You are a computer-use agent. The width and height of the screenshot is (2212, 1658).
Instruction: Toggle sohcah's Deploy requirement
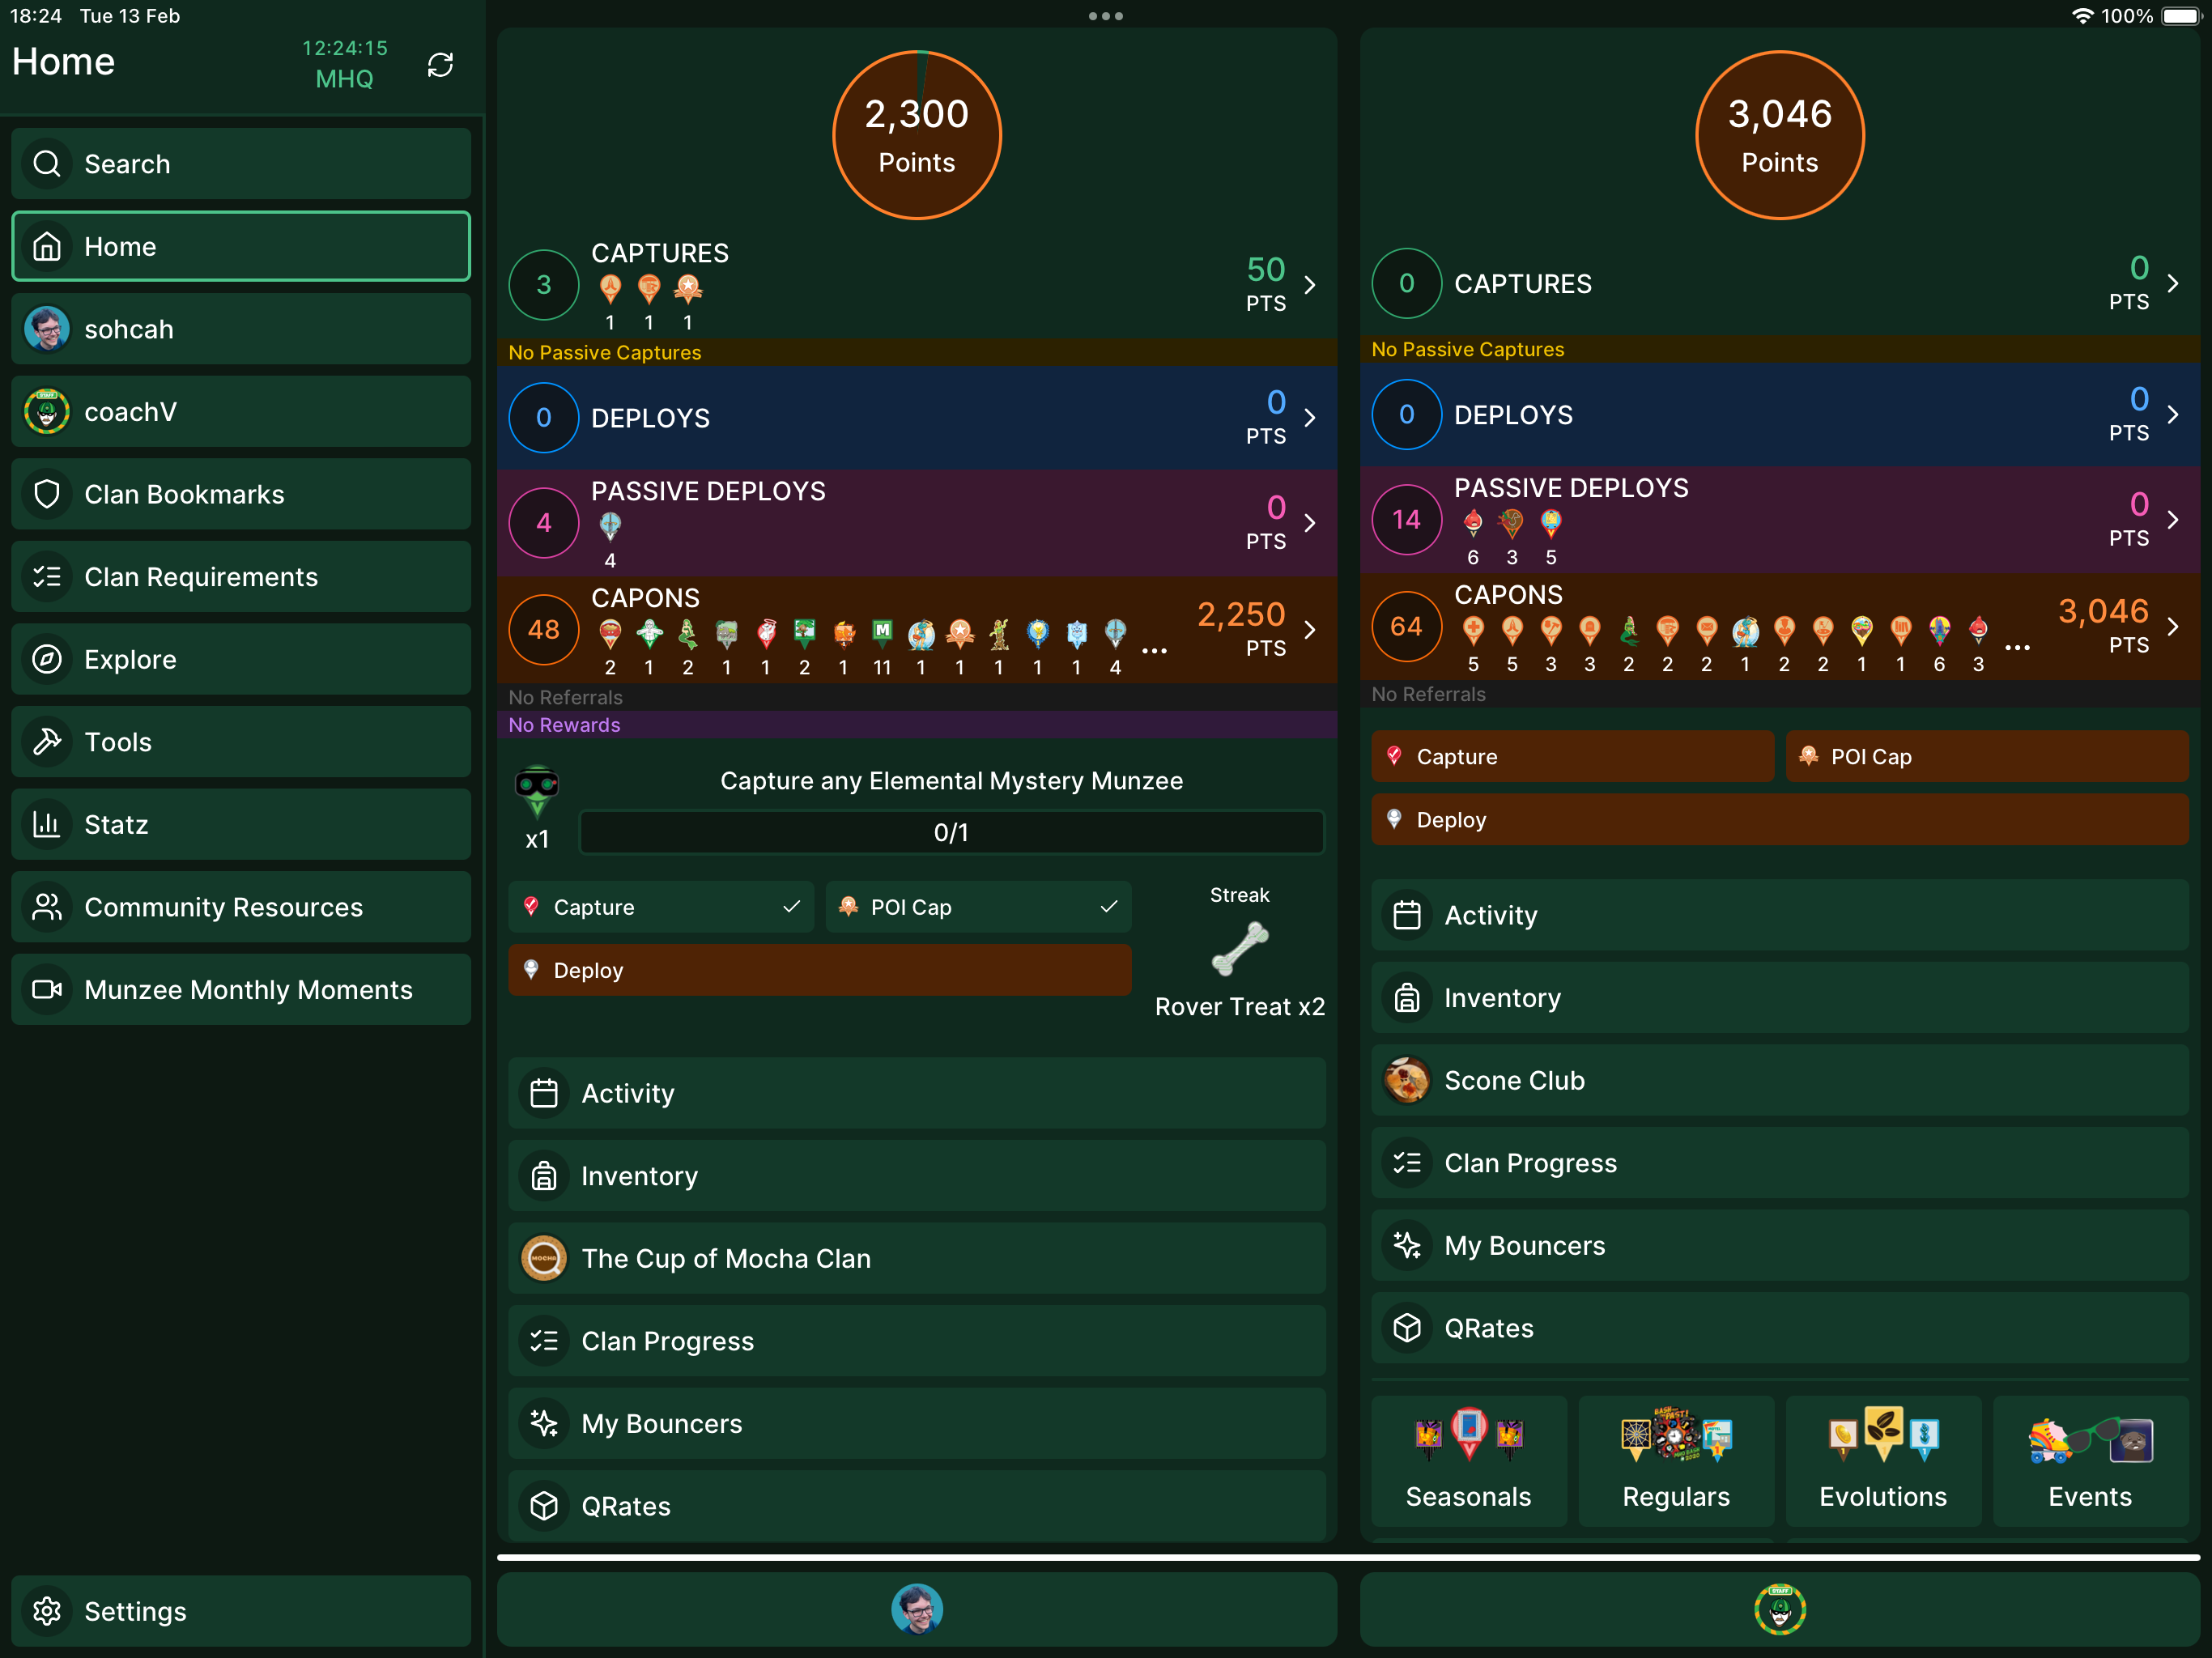tap(820, 970)
